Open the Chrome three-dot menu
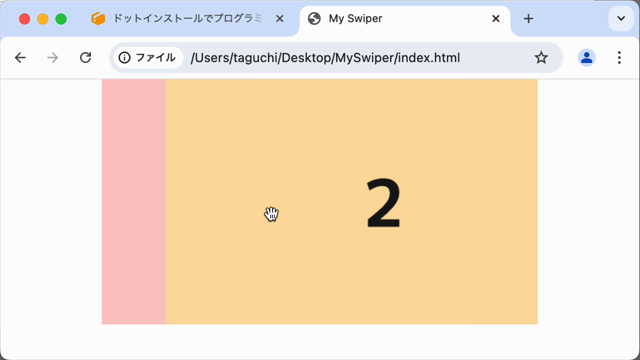The image size is (640, 360). click(619, 58)
